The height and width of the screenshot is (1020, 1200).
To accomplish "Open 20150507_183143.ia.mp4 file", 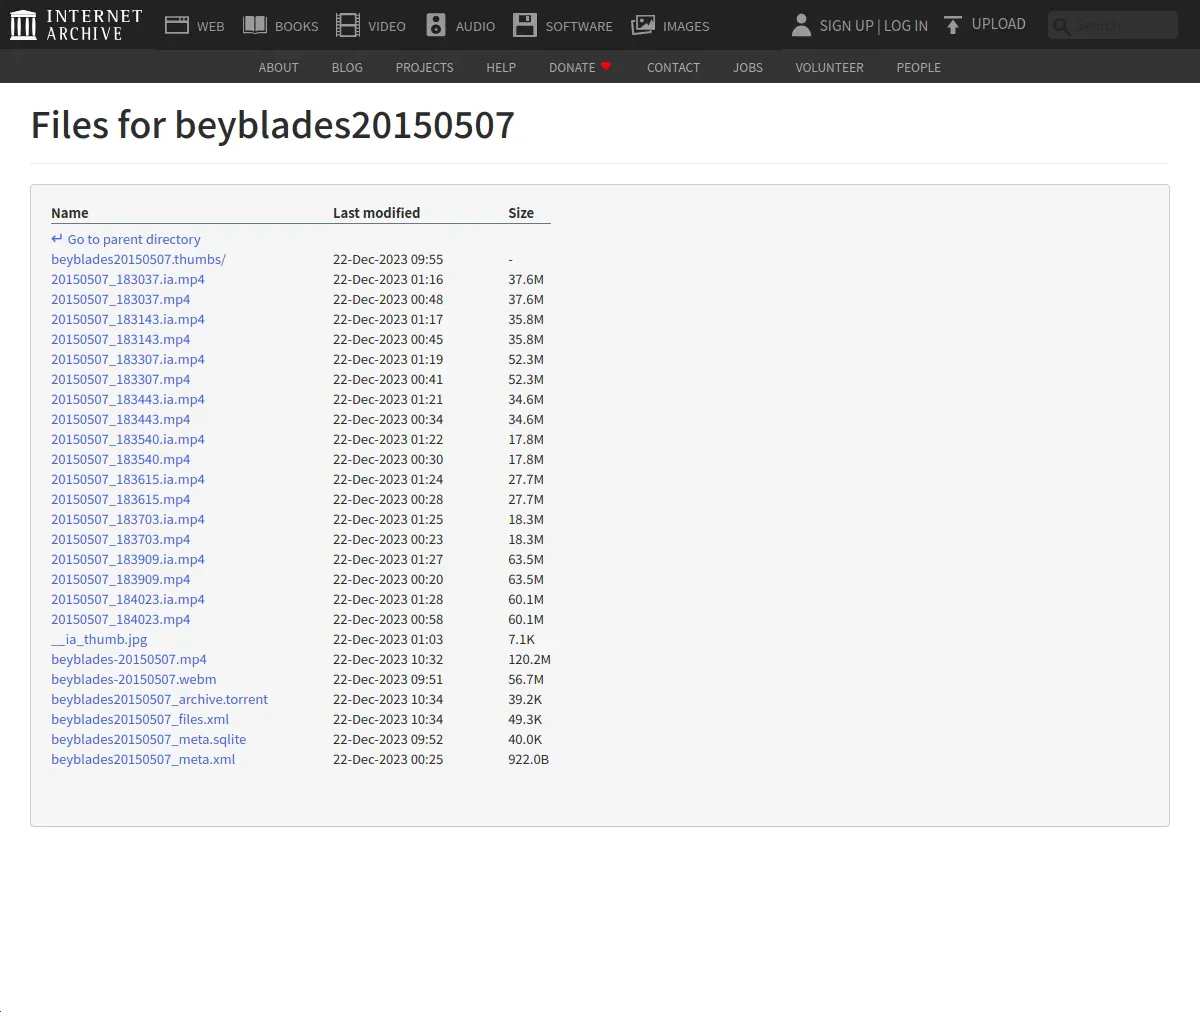I will pos(128,319).
